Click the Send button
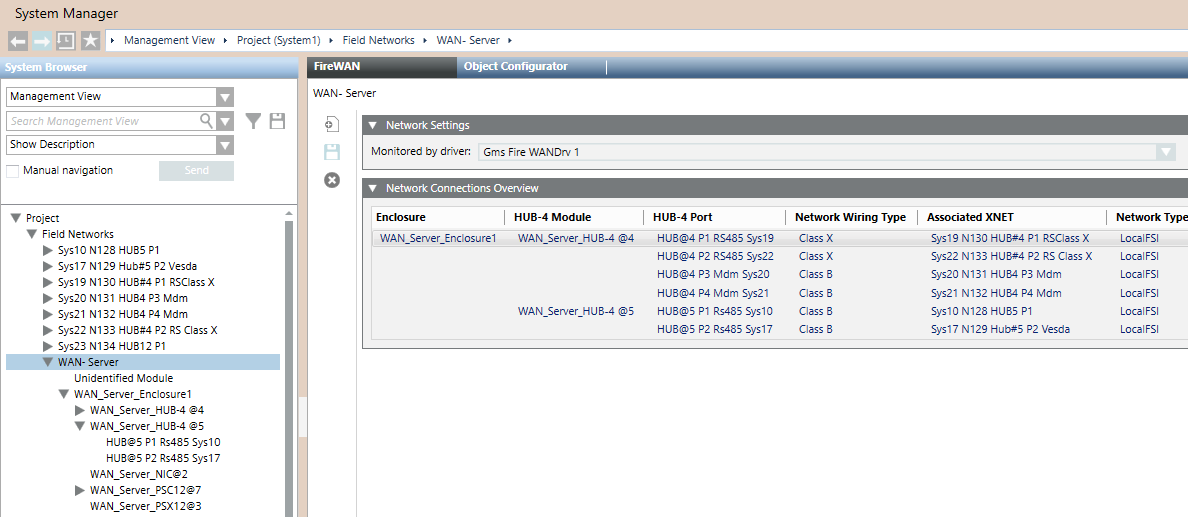 [x=196, y=171]
